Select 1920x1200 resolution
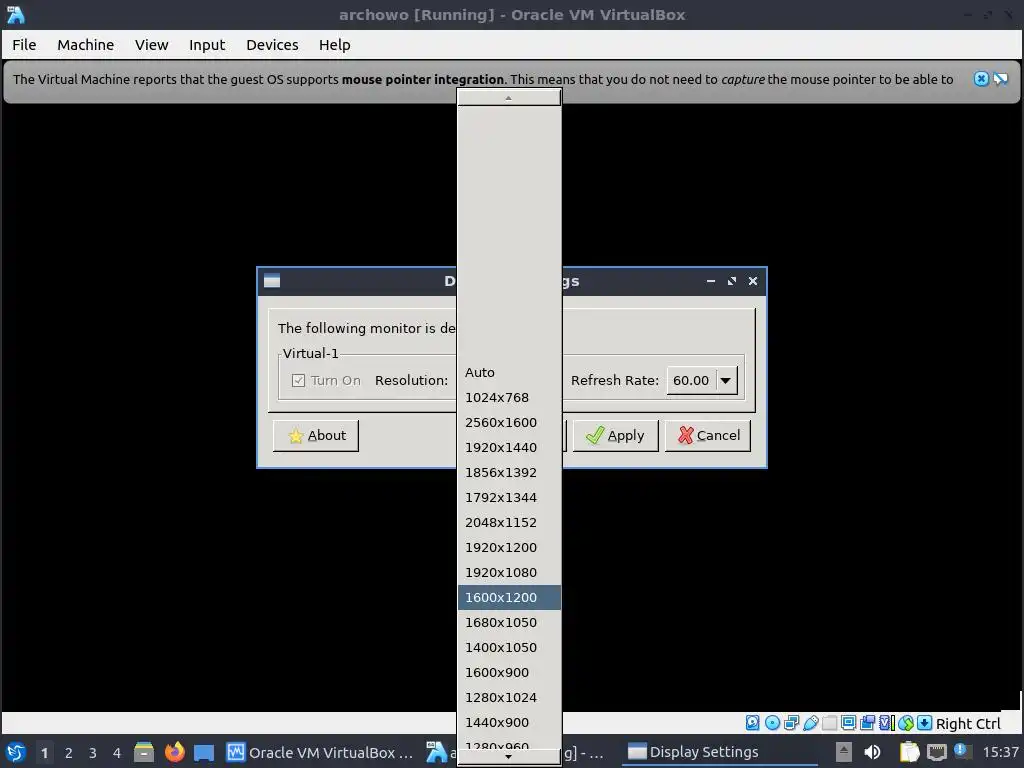This screenshot has height=768, width=1024. (509, 547)
